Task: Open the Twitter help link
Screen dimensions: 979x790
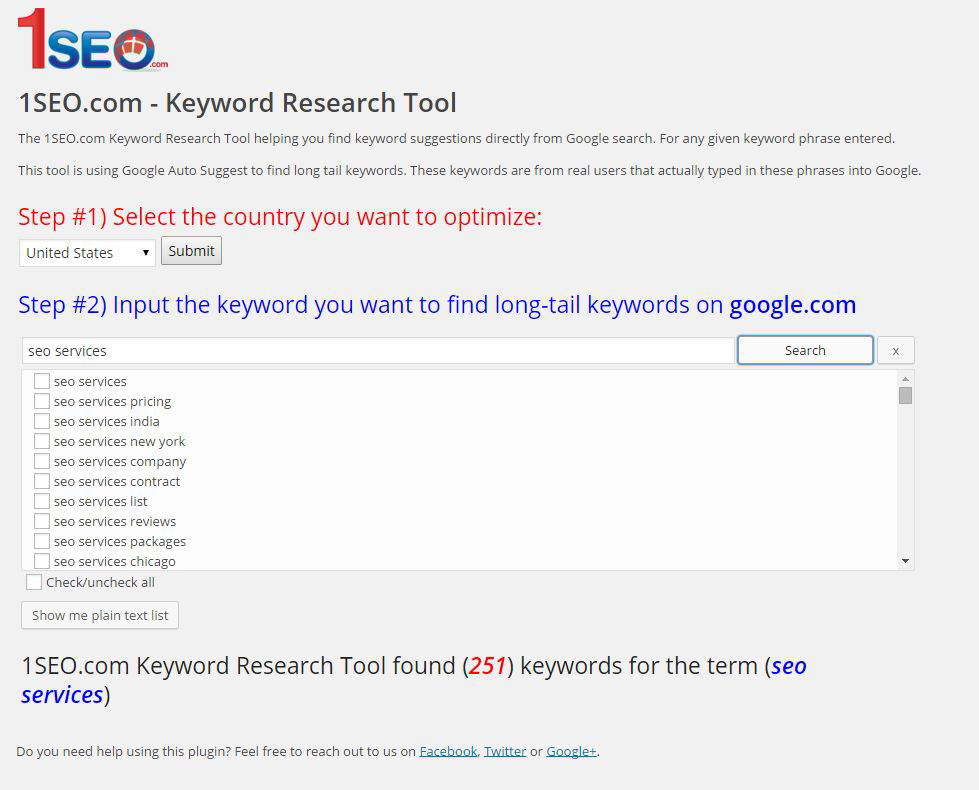Action: coord(505,751)
